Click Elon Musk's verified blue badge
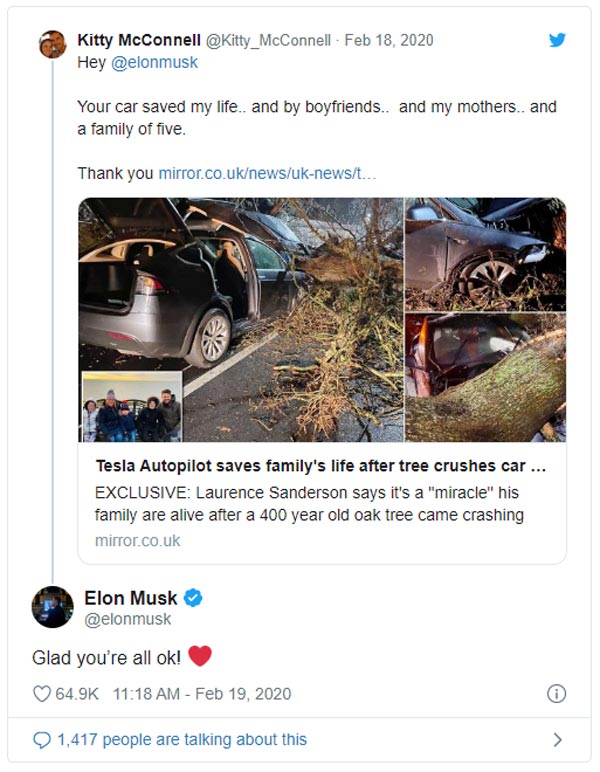 coord(194,598)
